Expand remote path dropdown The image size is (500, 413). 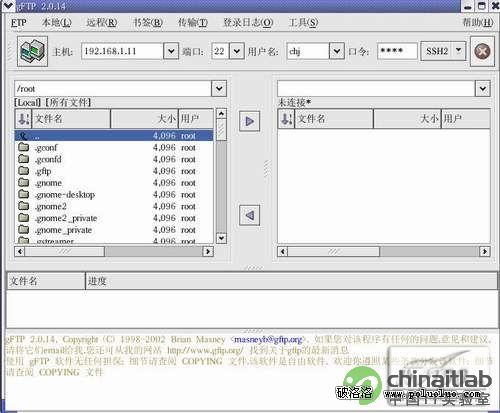tap(483, 89)
